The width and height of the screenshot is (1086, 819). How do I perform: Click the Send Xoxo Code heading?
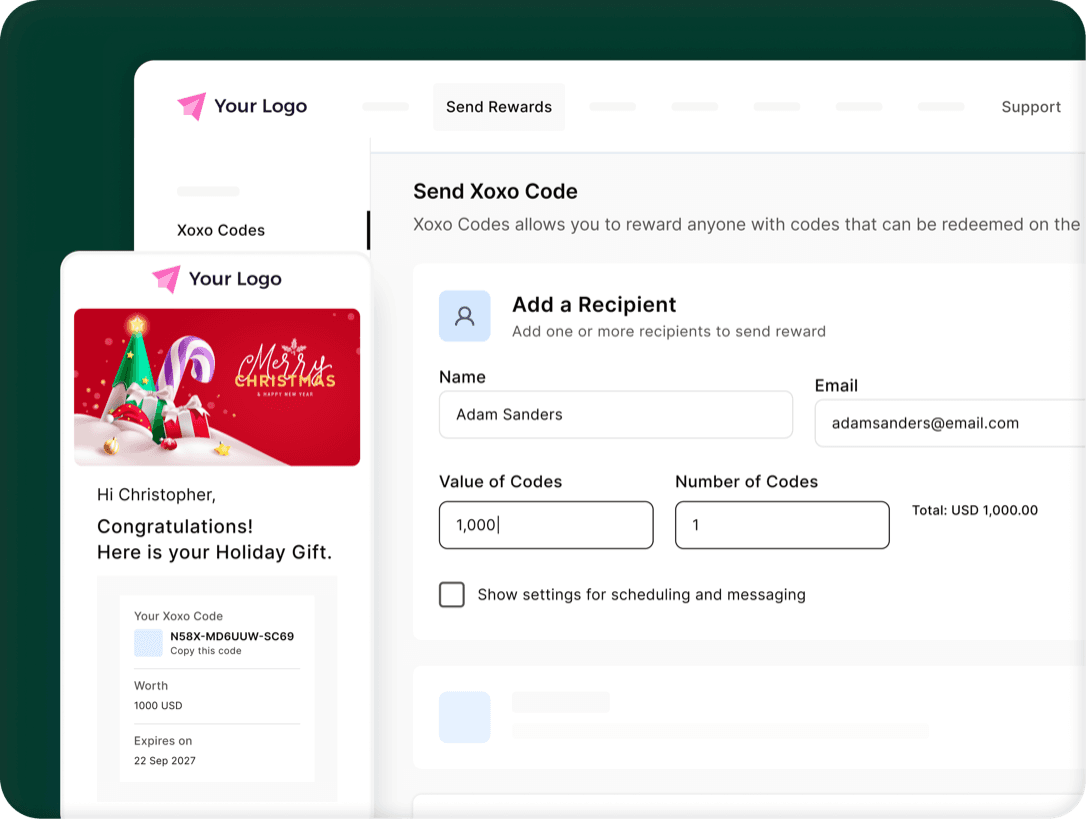[495, 191]
